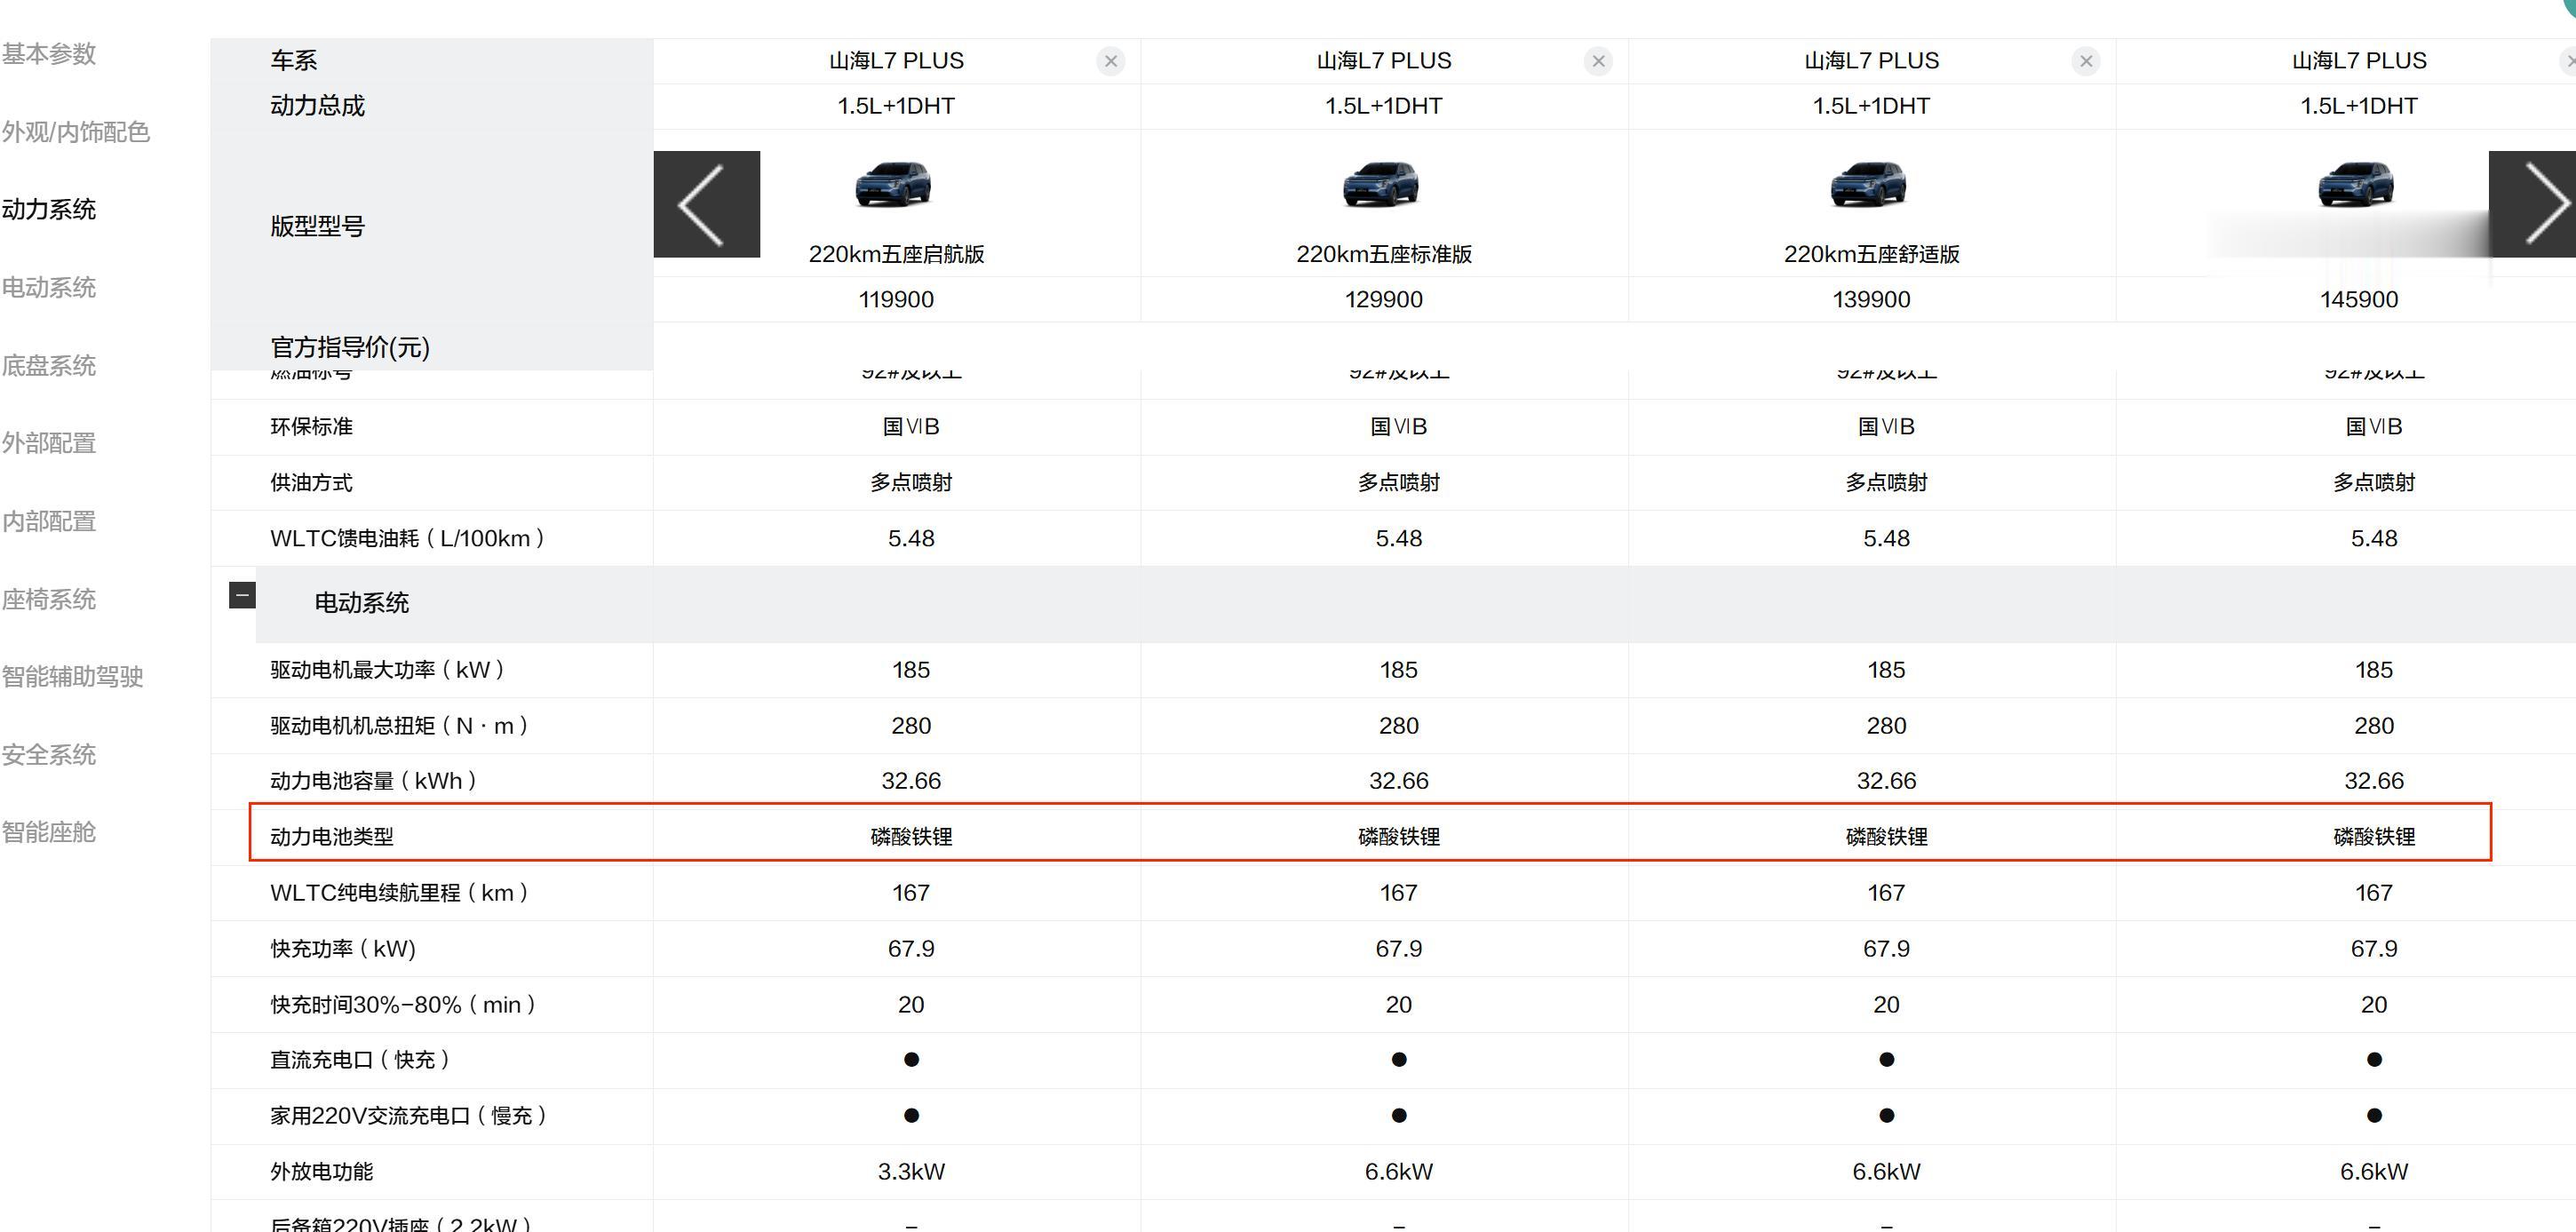Image resolution: width=2576 pixels, height=1232 pixels.
Task: Open the 220km五座舒适版 car thumbnail
Action: click(x=1869, y=185)
